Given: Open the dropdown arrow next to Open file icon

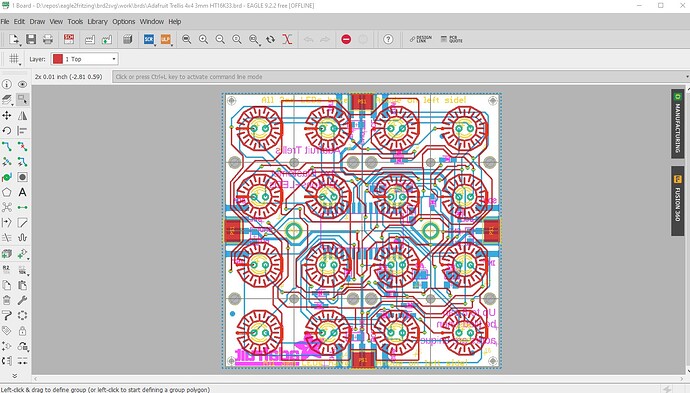Looking at the screenshot, I should tap(20, 44).
